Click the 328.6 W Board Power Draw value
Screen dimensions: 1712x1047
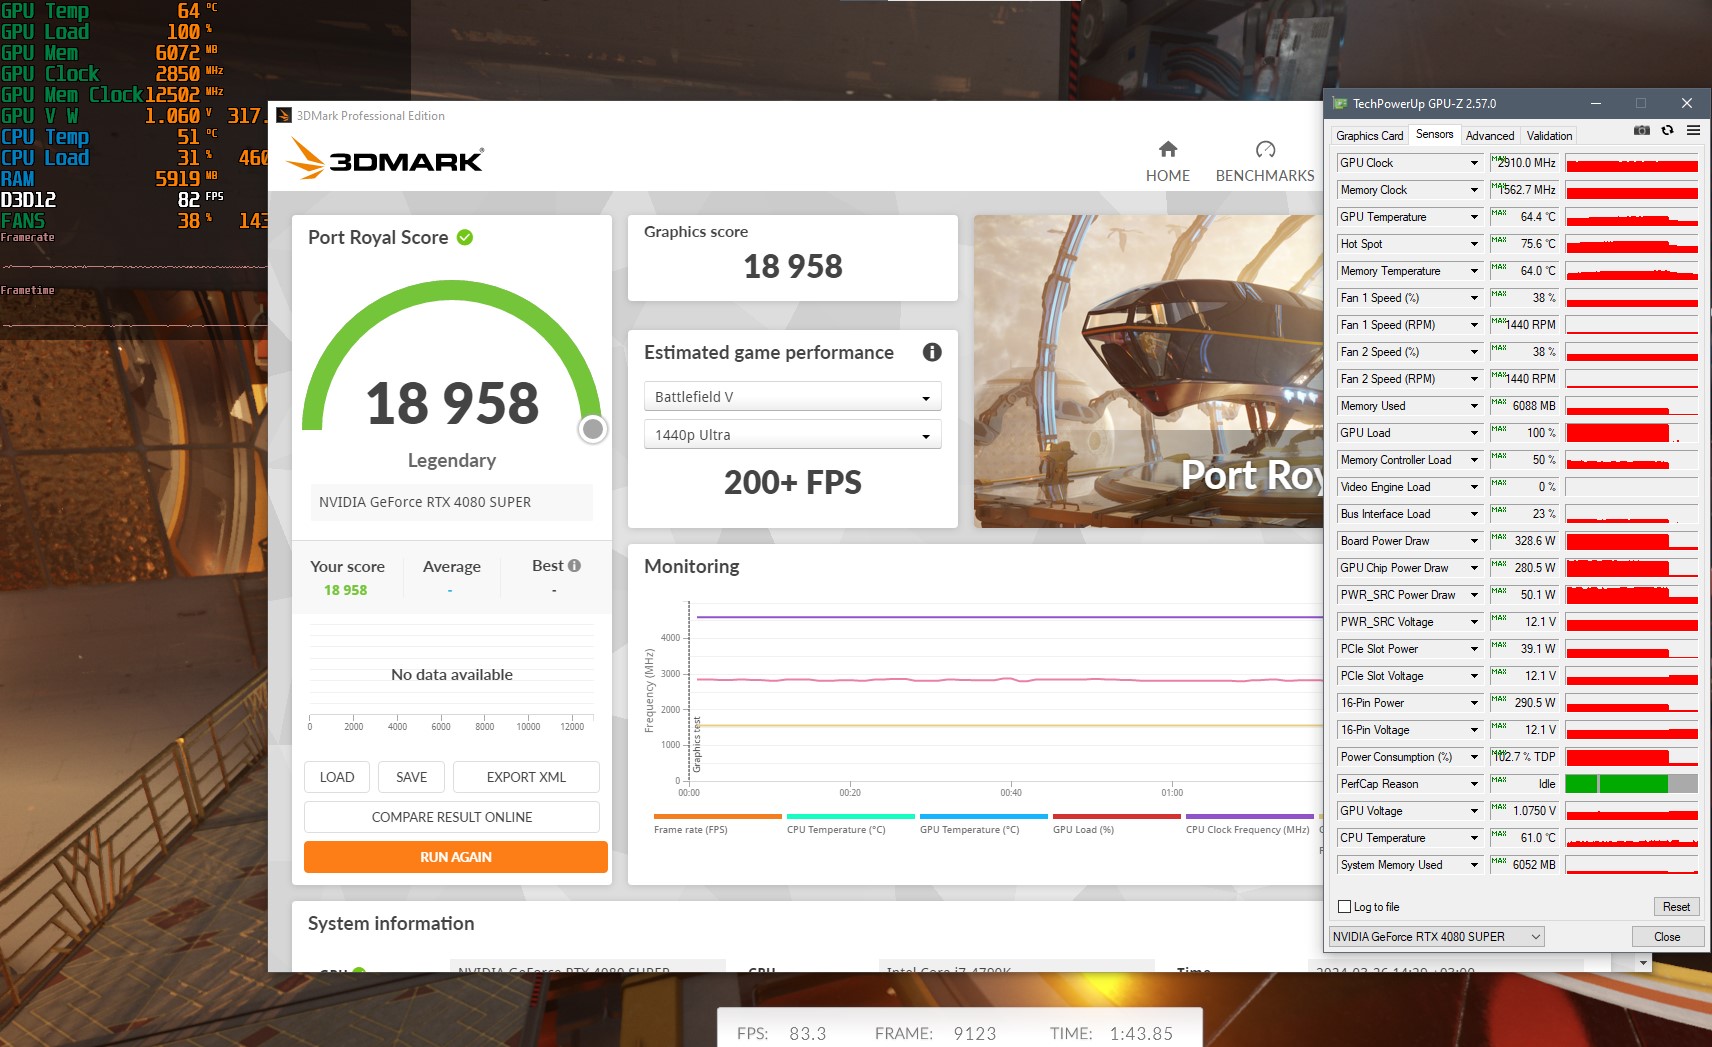[1535, 541]
